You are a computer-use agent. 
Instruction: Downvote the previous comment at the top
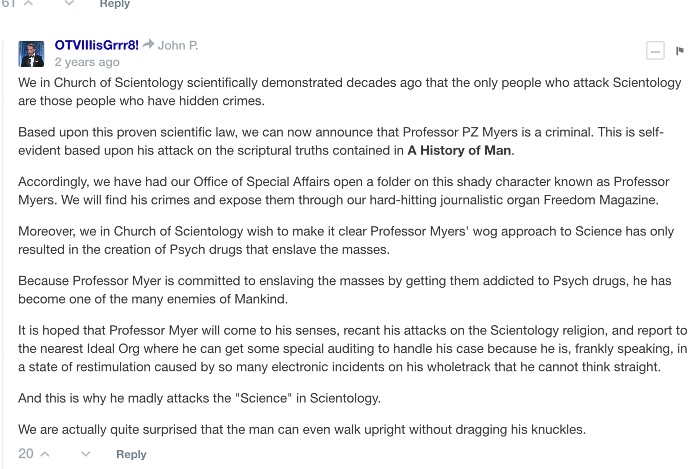point(69,4)
